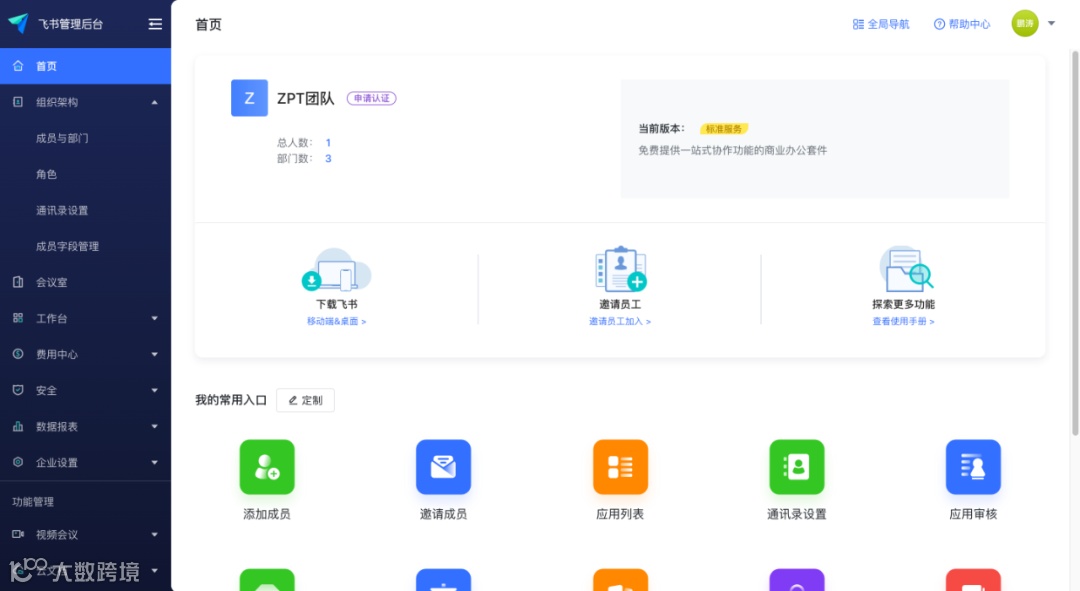Image resolution: width=1080 pixels, height=591 pixels.
Task: Click the department count 3
Action: click(328, 158)
